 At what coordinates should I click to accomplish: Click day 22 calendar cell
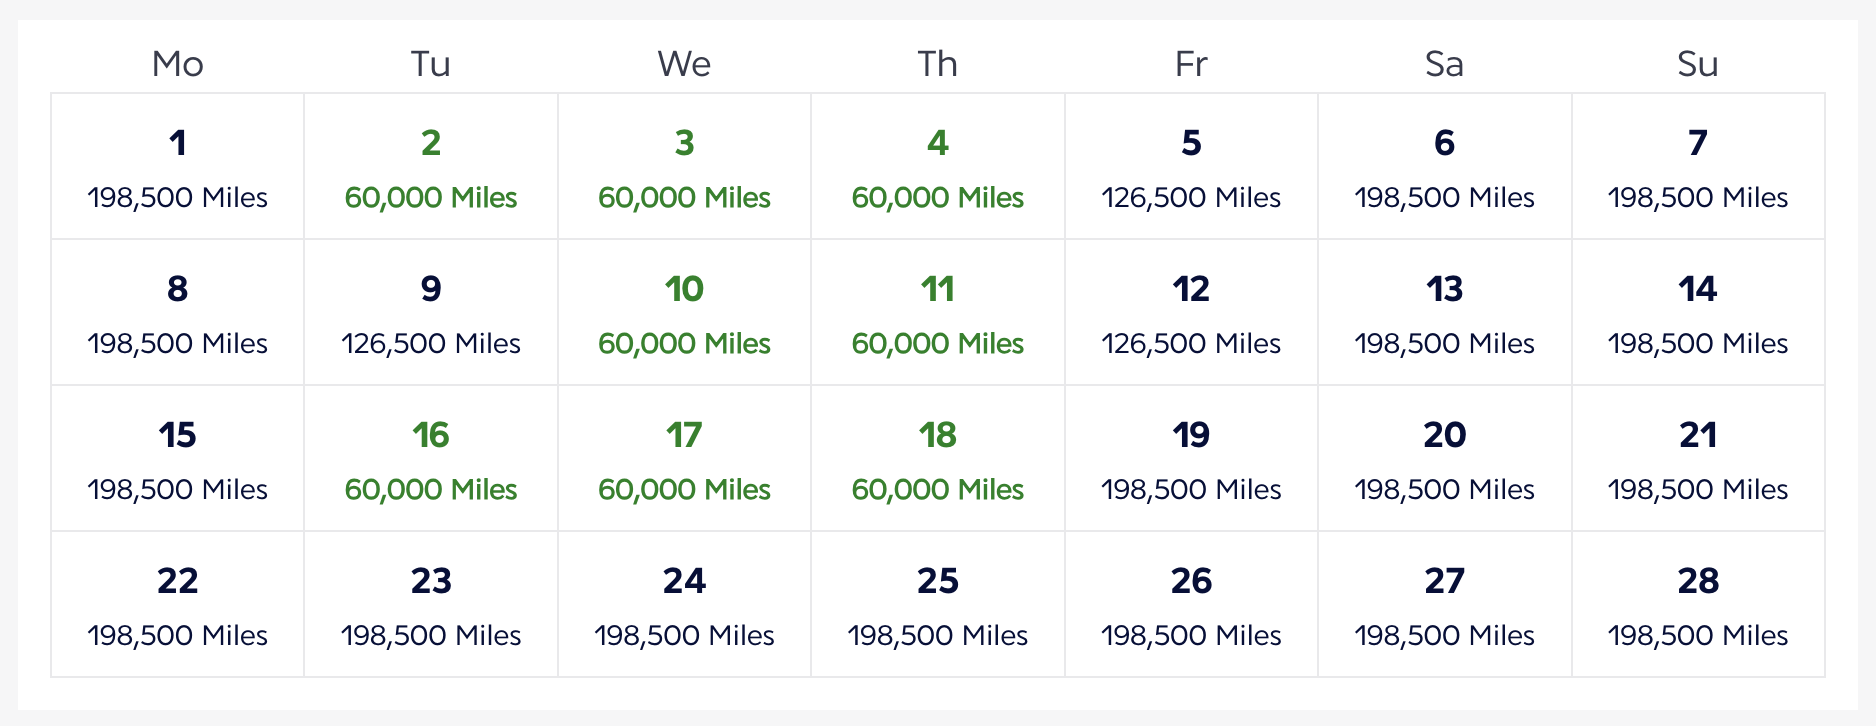click(178, 605)
